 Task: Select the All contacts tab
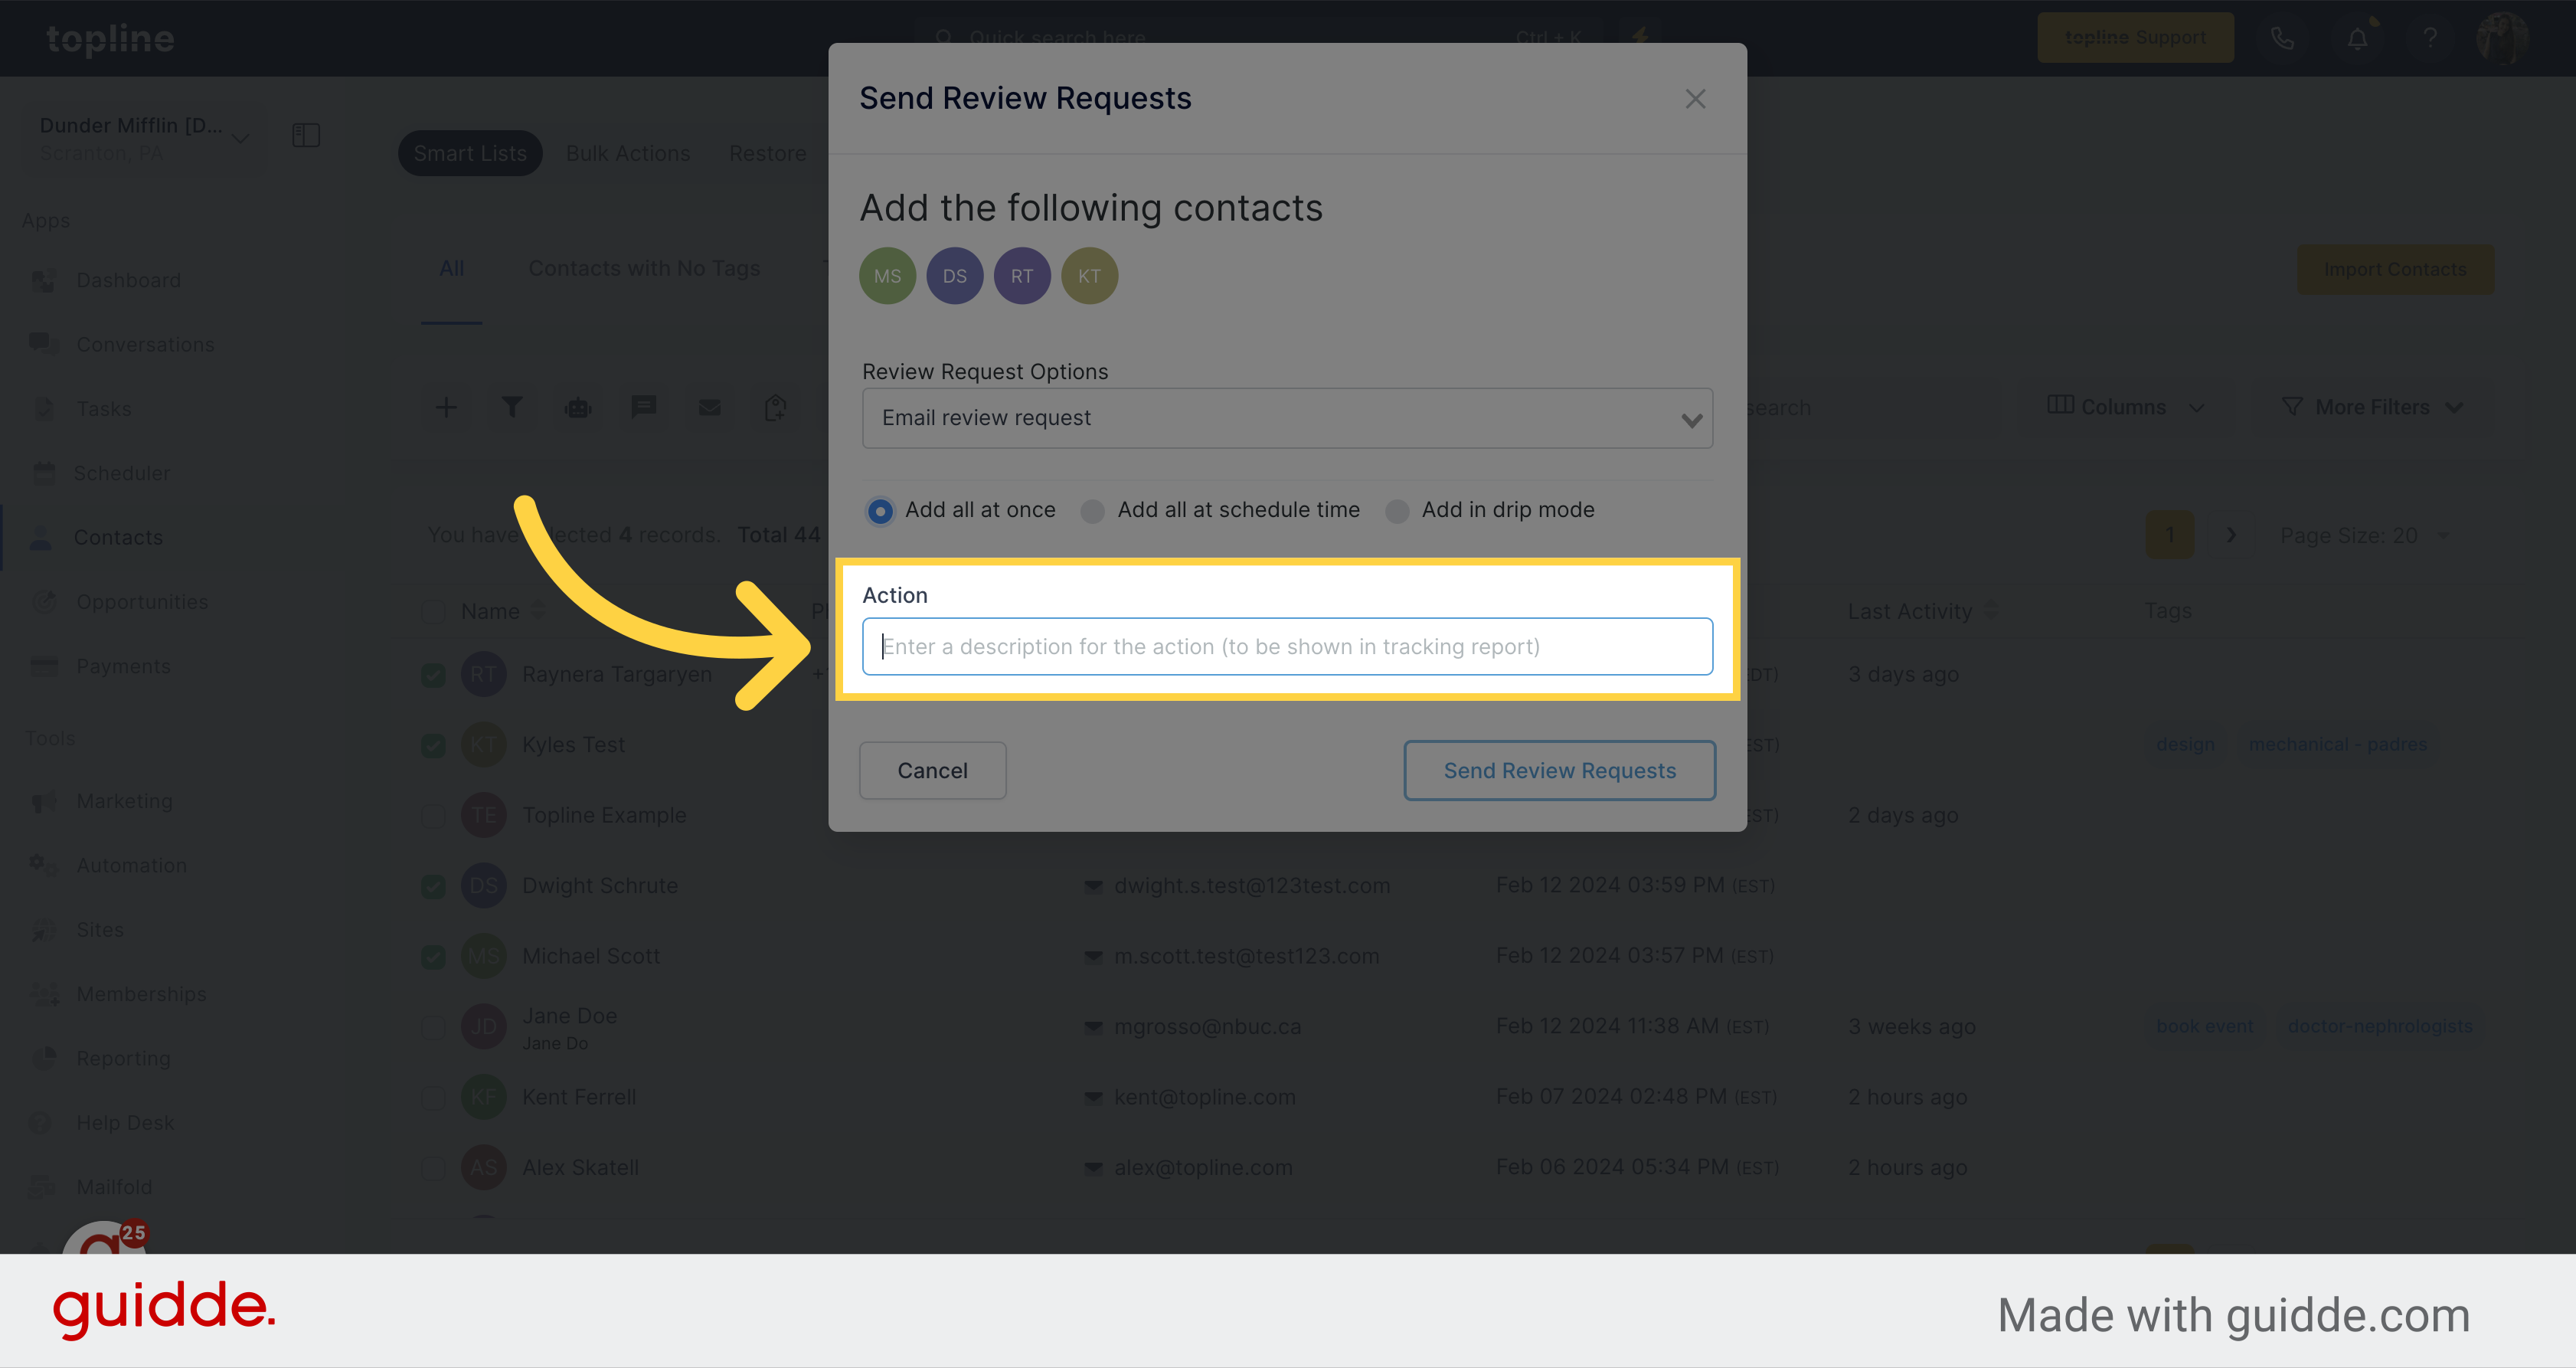pos(452,268)
